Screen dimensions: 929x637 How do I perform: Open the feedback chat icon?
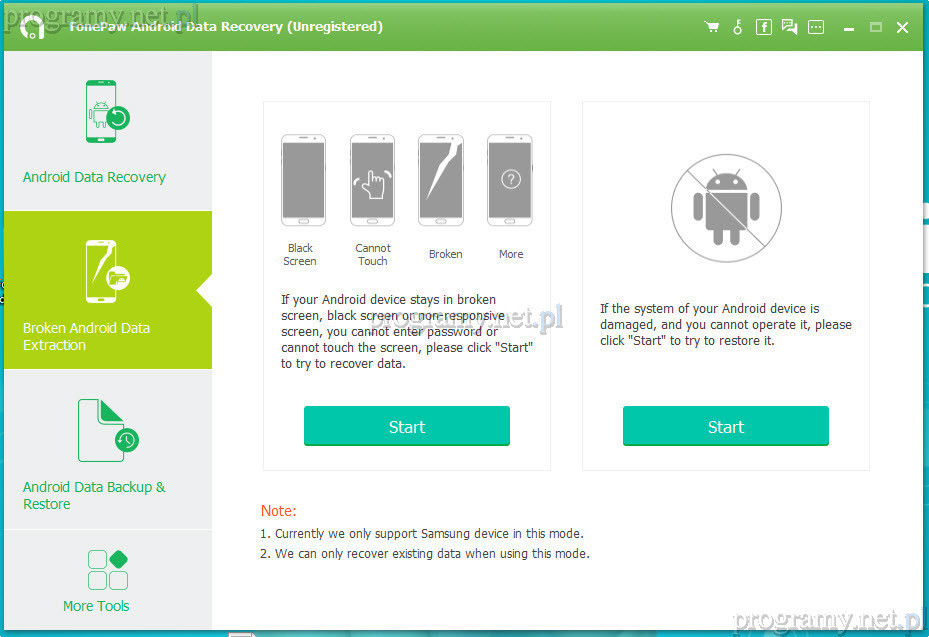click(789, 27)
